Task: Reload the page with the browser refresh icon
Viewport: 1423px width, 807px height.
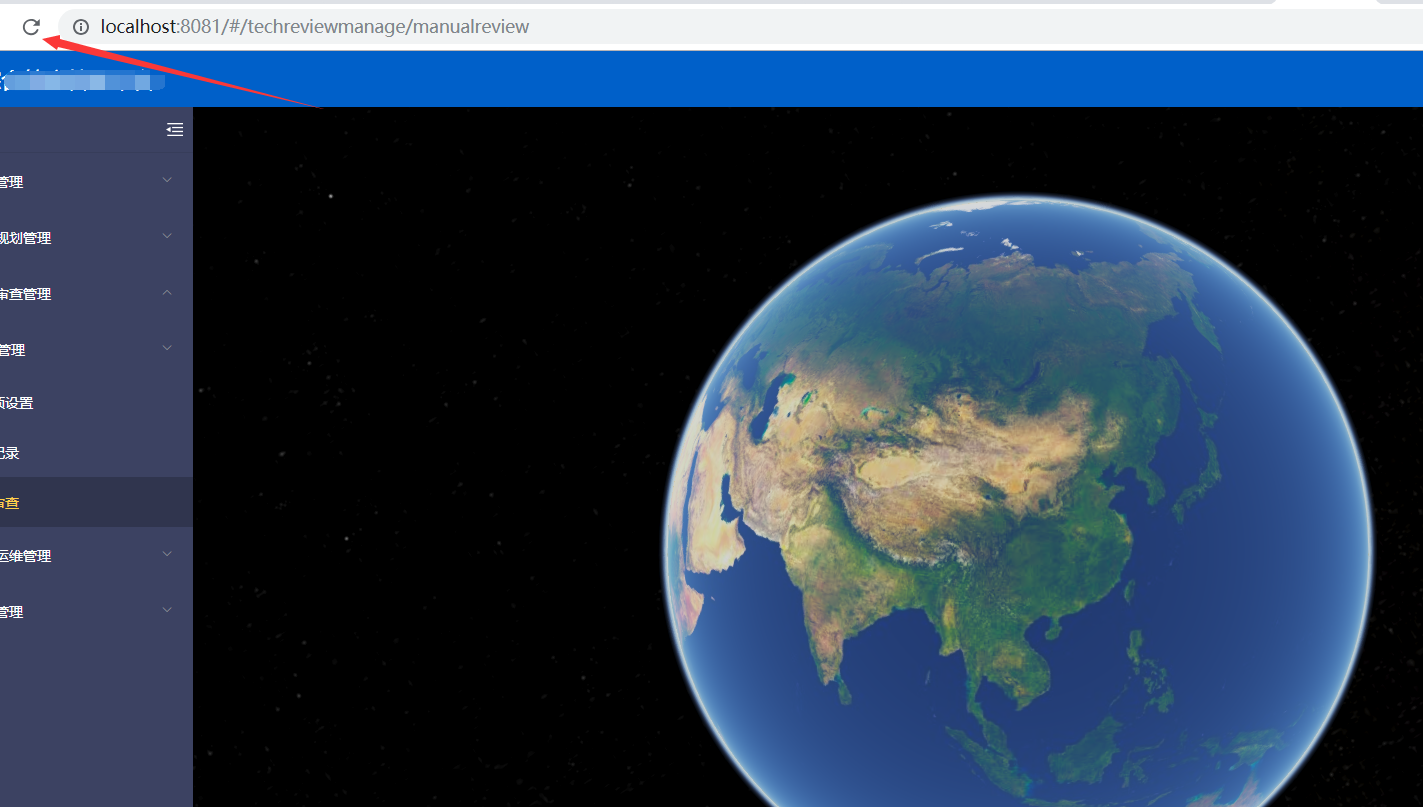Action: pyautogui.click(x=31, y=27)
